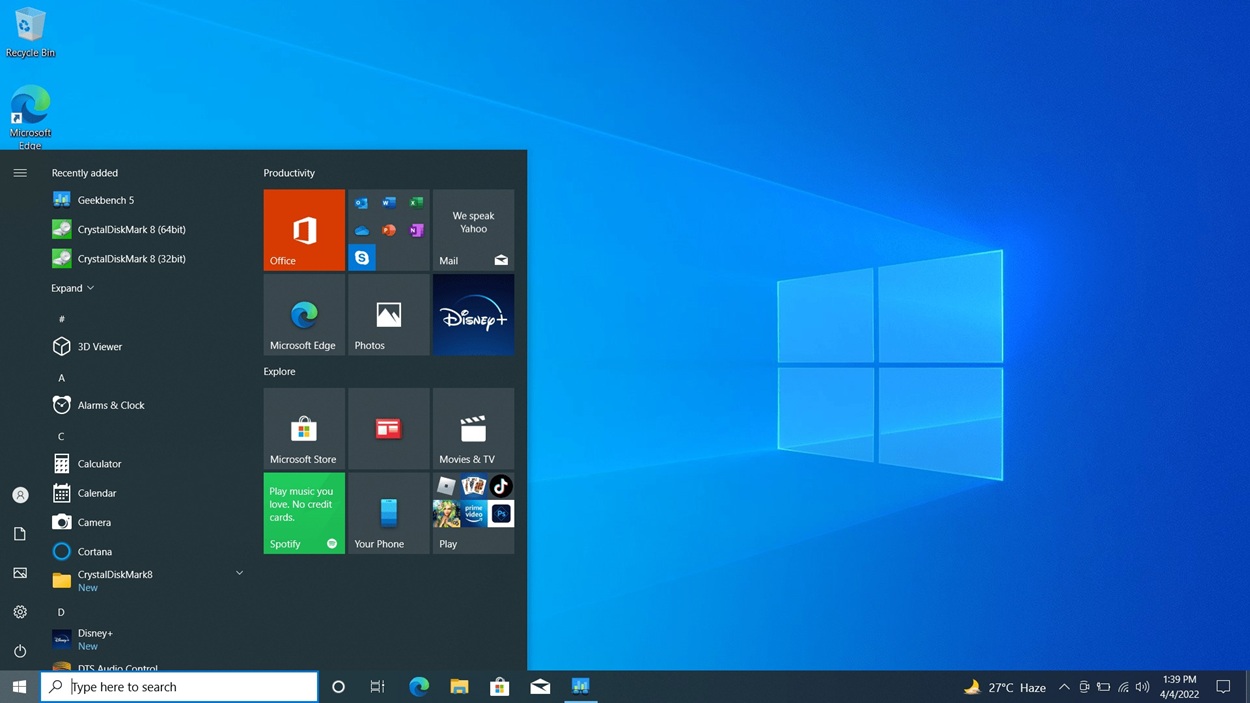Click the taskbar search box
The height and width of the screenshot is (703, 1250).
[180, 687]
